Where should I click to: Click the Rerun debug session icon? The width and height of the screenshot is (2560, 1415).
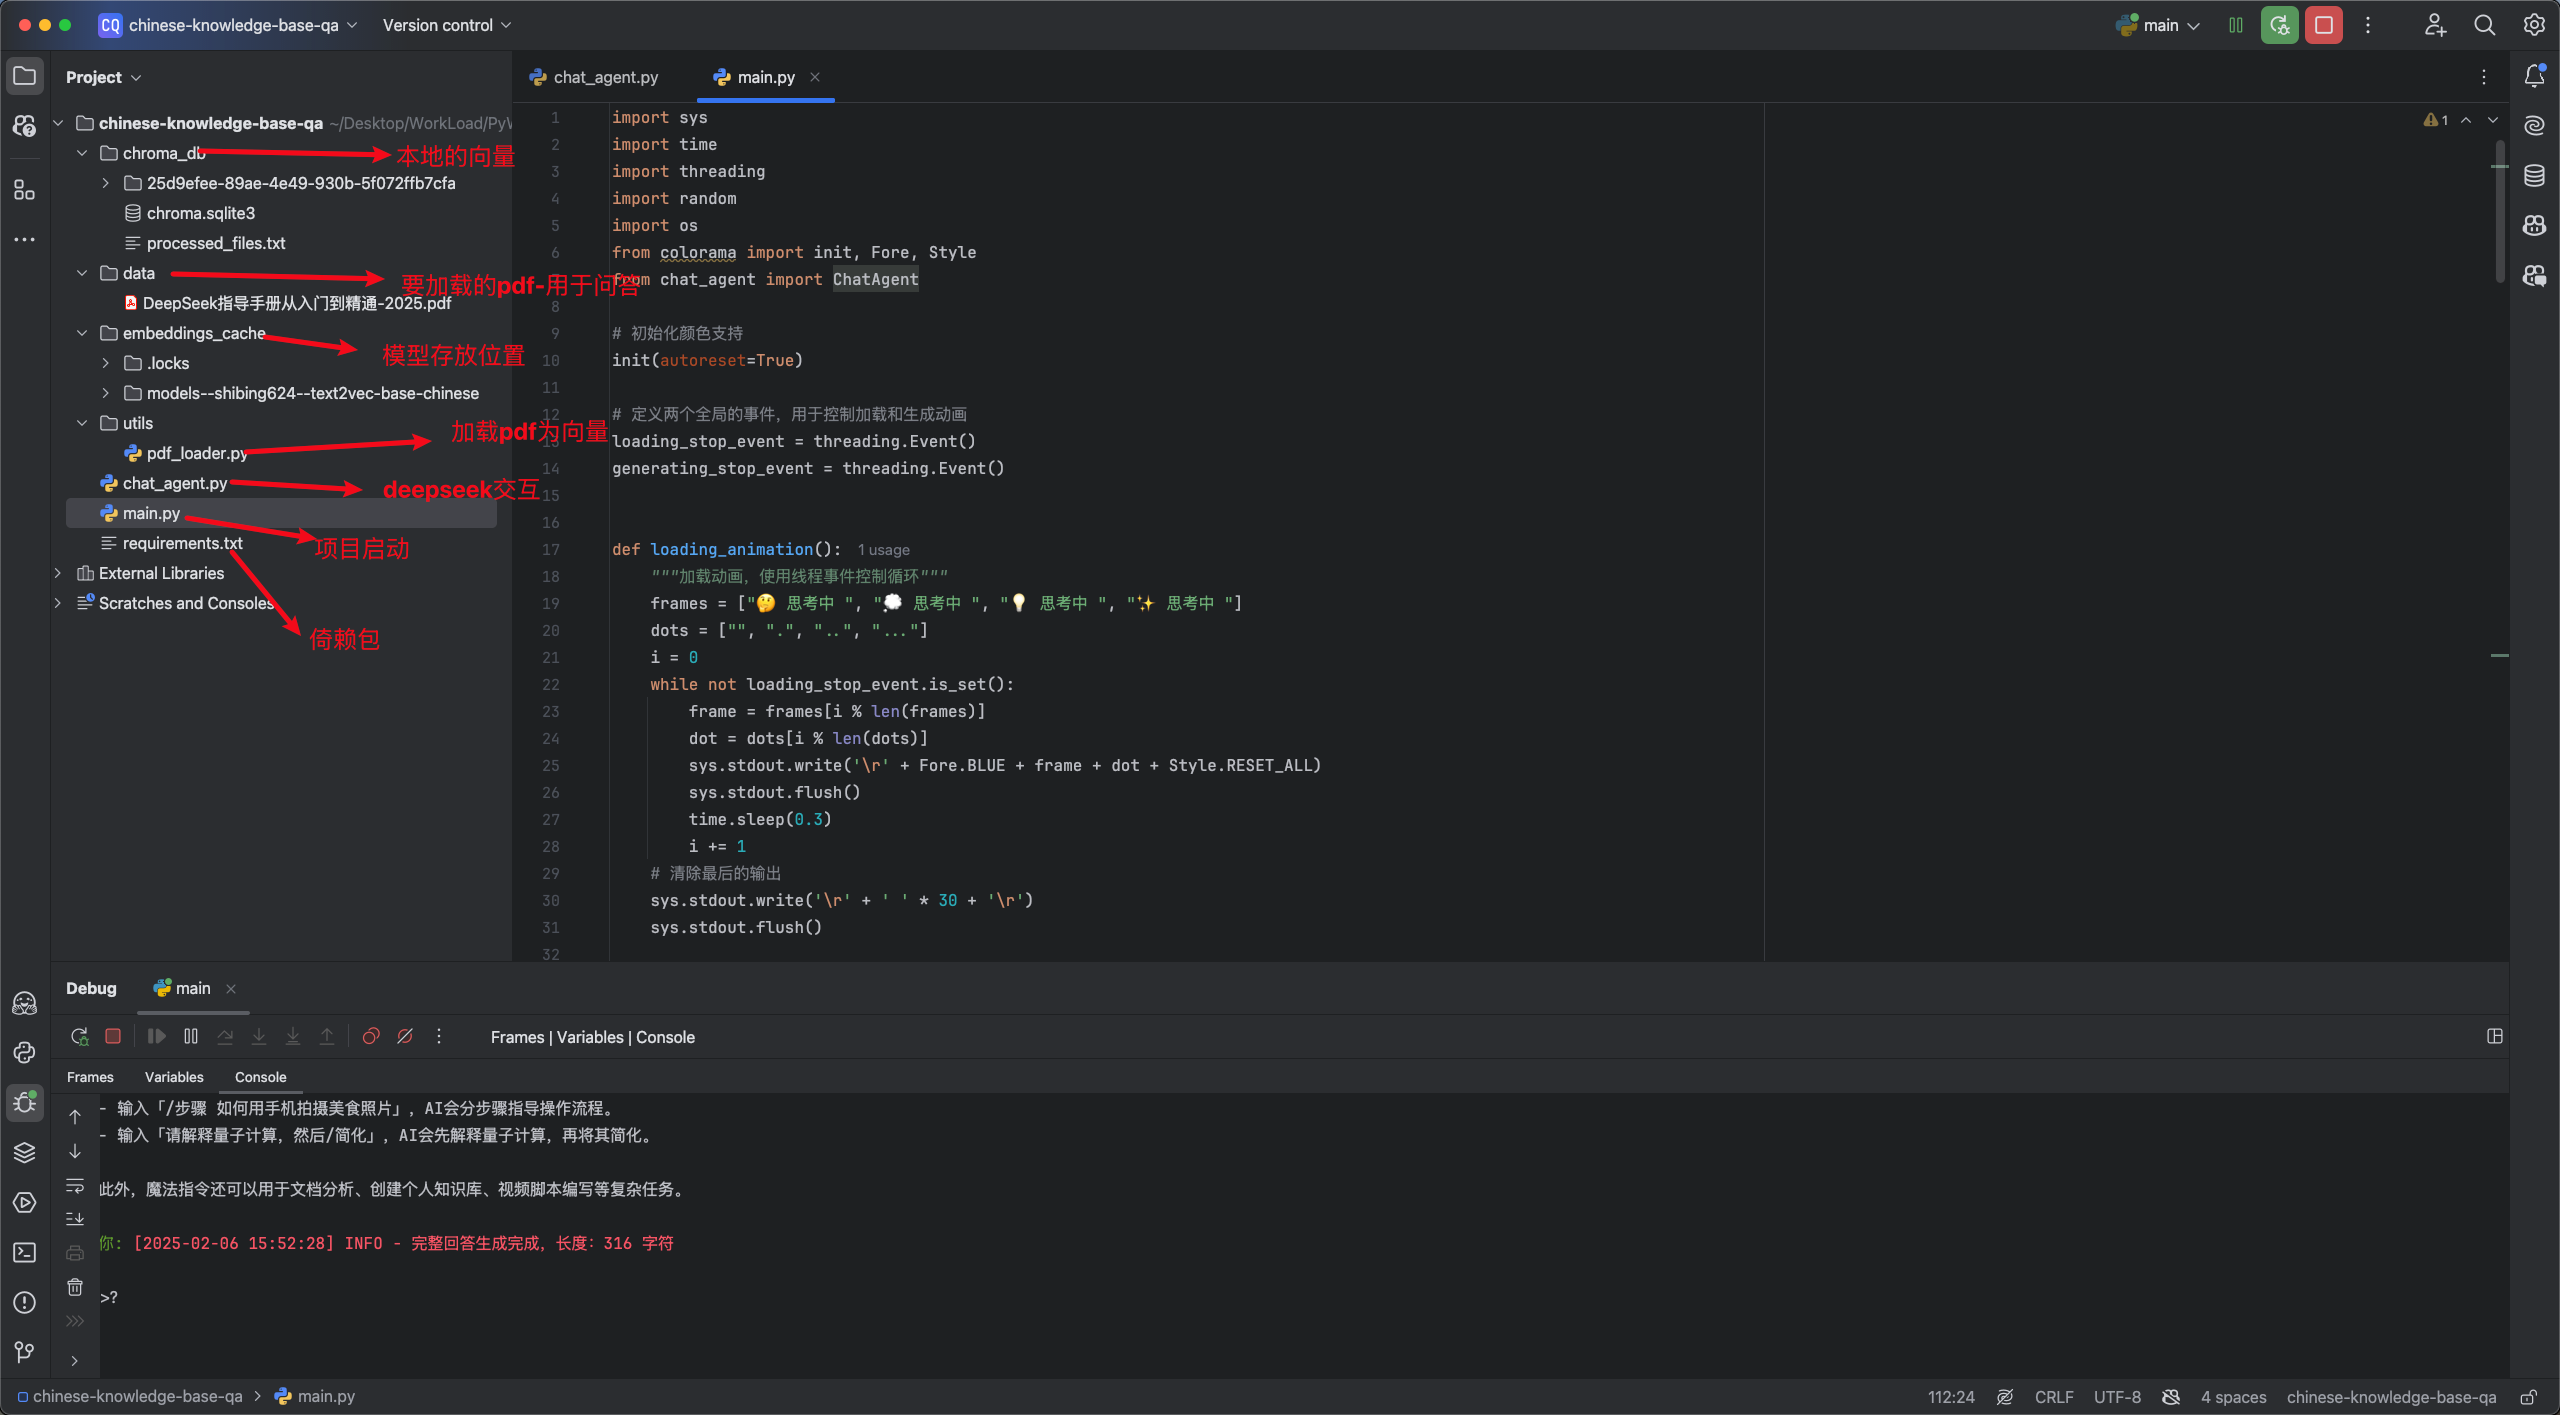coord(79,1036)
